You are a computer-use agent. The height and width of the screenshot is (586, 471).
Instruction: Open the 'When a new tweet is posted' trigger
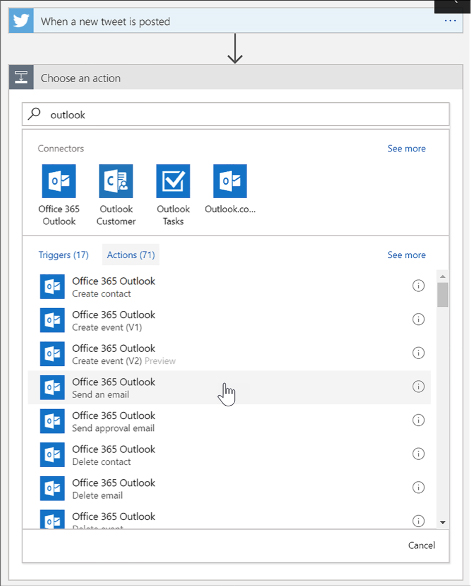236,21
